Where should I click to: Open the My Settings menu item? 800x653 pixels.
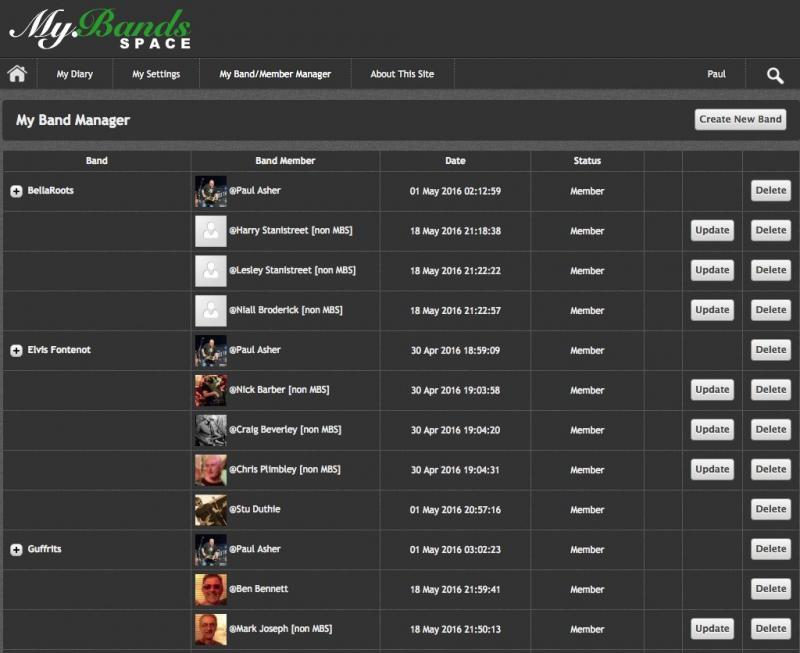coord(156,74)
